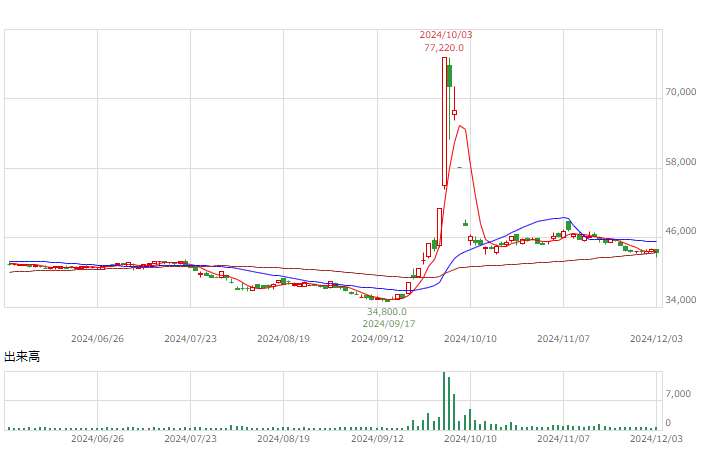Click the 58,000 price axis label
712x450 pixels.
pos(680,162)
